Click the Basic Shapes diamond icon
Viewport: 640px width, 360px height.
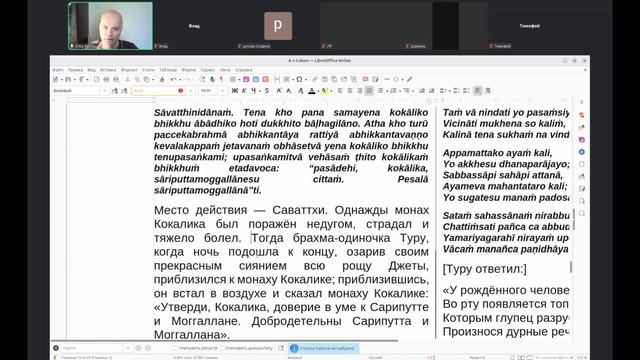coord(396,80)
